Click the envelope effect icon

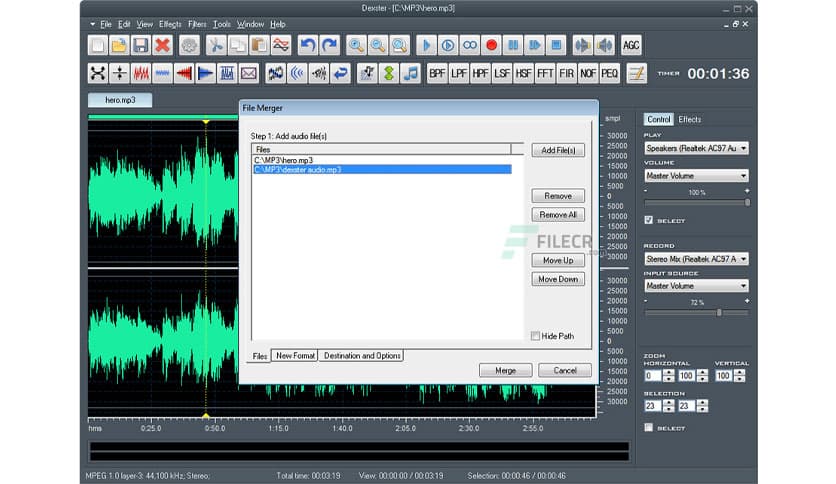248,74
